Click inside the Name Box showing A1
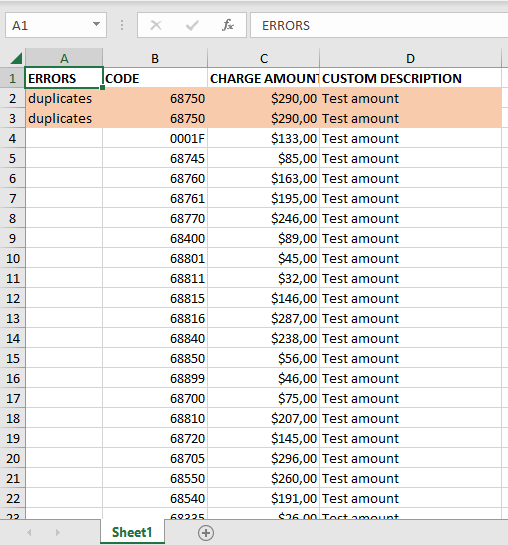Viewport: 508px width, 545px height. click(x=49, y=25)
